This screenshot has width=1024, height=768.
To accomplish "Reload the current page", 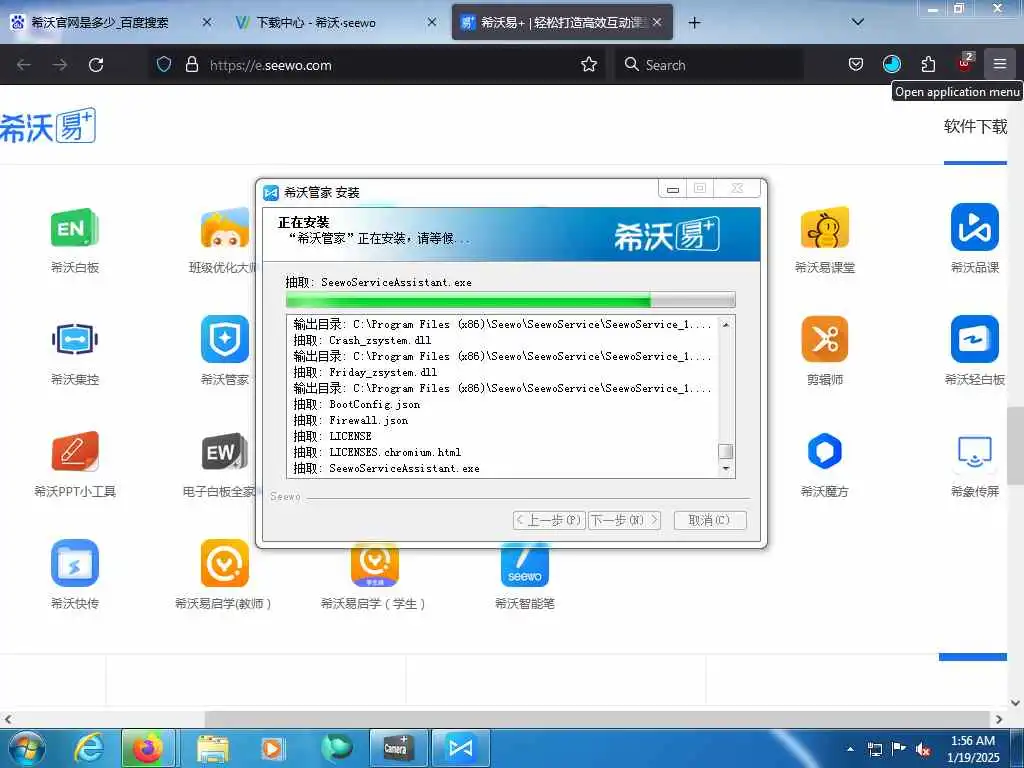I will tap(96, 64).
